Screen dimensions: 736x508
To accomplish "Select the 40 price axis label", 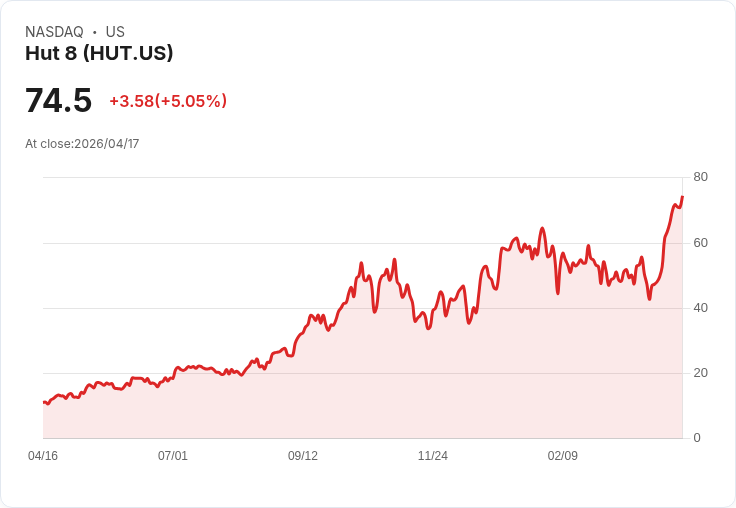I will pyautogui.click(x=700, y=308).
